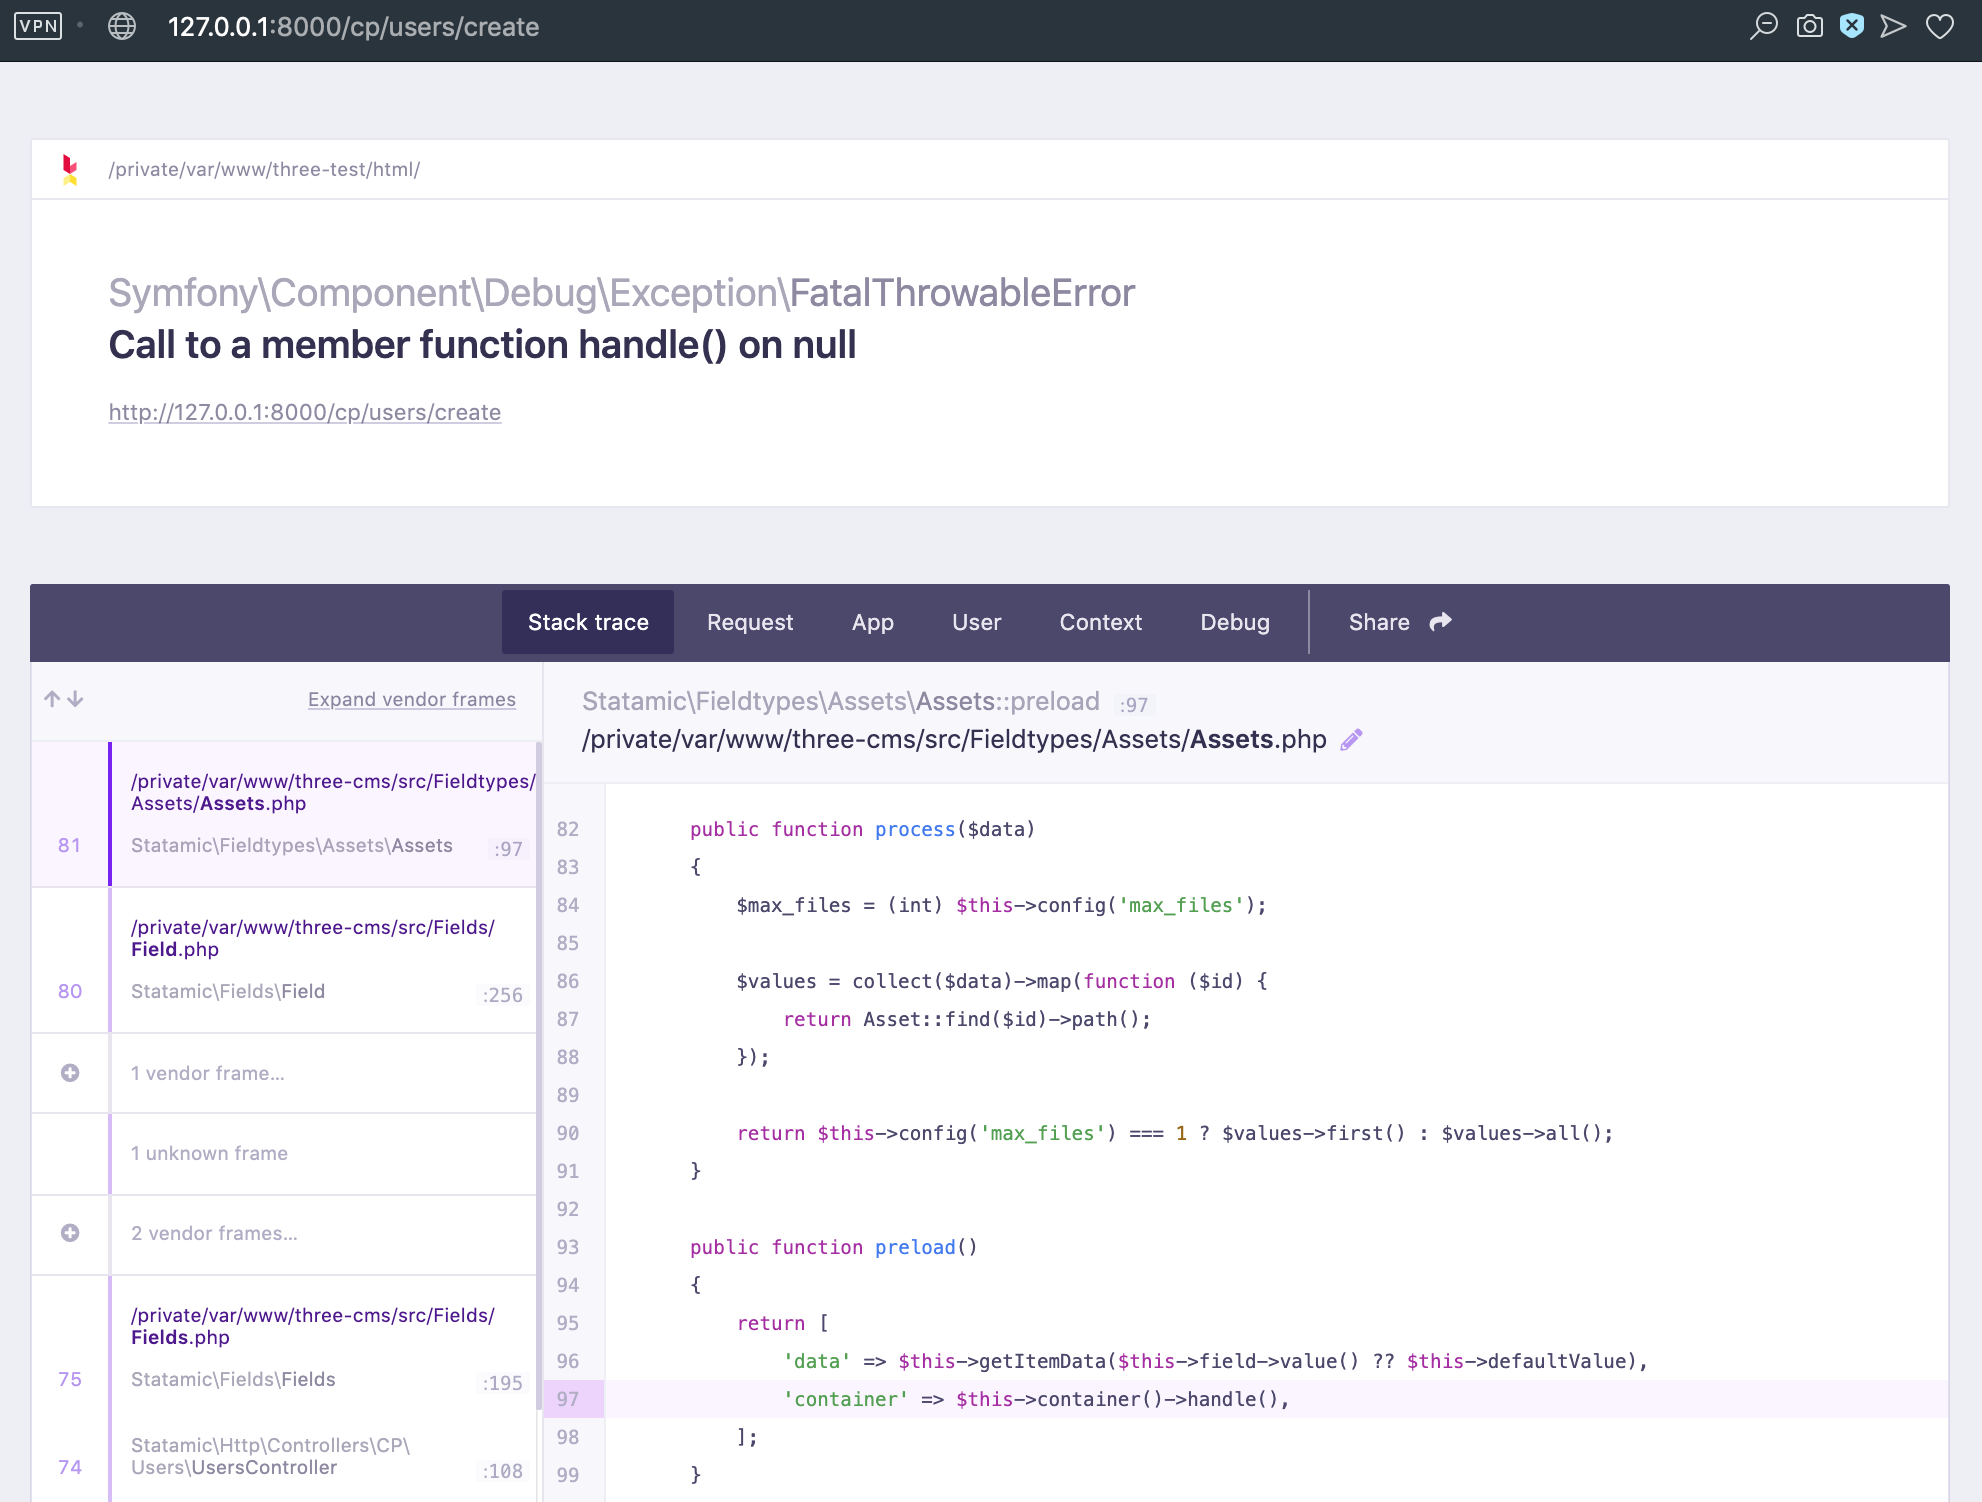This screenshot has width=1982, height=1502.
Task: Select frame 74 UsersController
Action: click(284, 1458)
